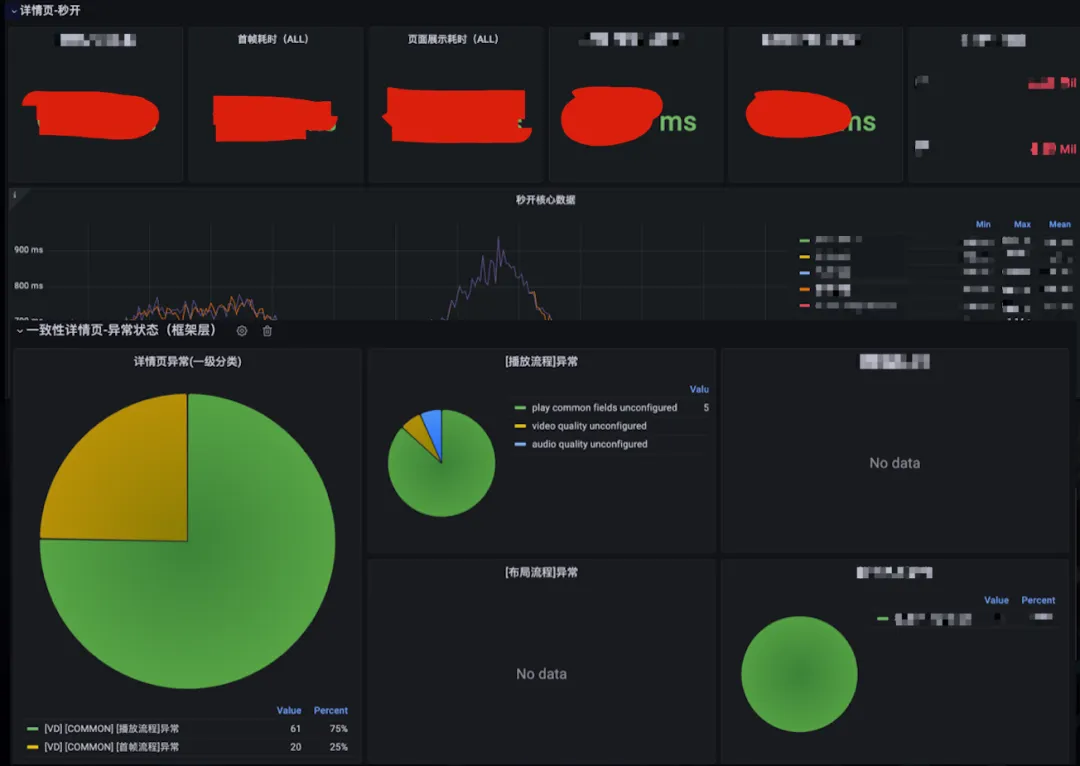Open the [播放流程]异常 panel title menu
The width and height of the screenshot is (1080, 766).
(x=541, y=362)
